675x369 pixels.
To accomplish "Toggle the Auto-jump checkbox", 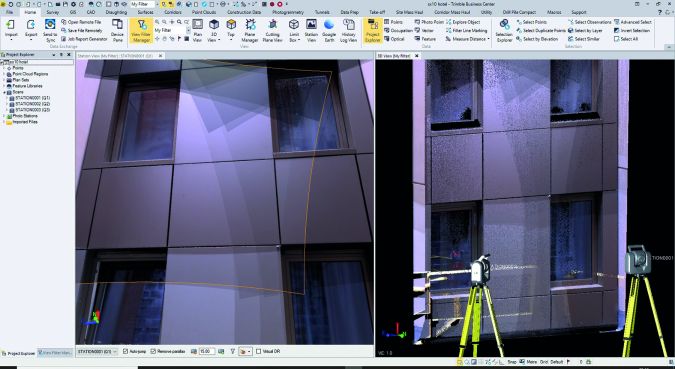I will [x=125, y=351].
